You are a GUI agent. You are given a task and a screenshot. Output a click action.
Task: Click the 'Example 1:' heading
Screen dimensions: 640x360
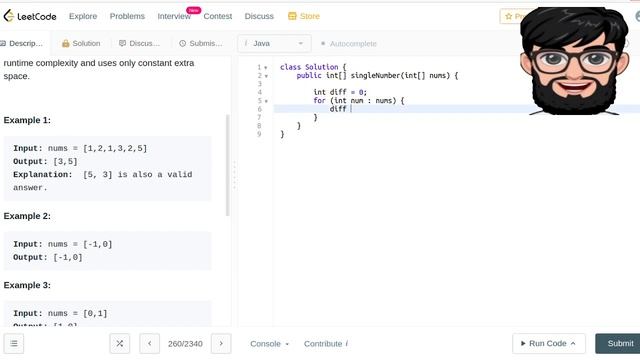(27, 120)
